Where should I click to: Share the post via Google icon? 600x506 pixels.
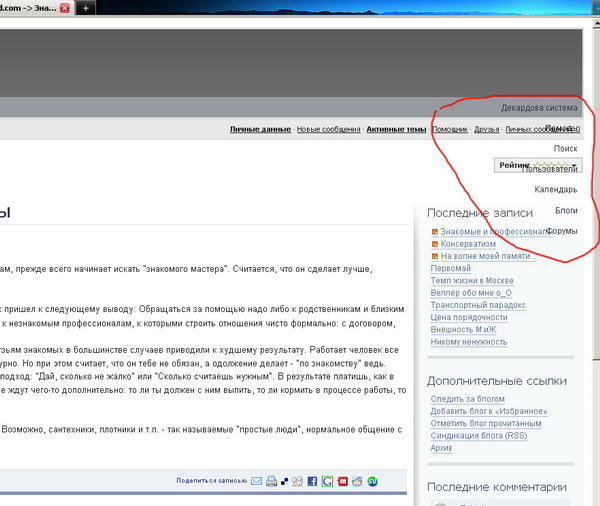point(327,481)
